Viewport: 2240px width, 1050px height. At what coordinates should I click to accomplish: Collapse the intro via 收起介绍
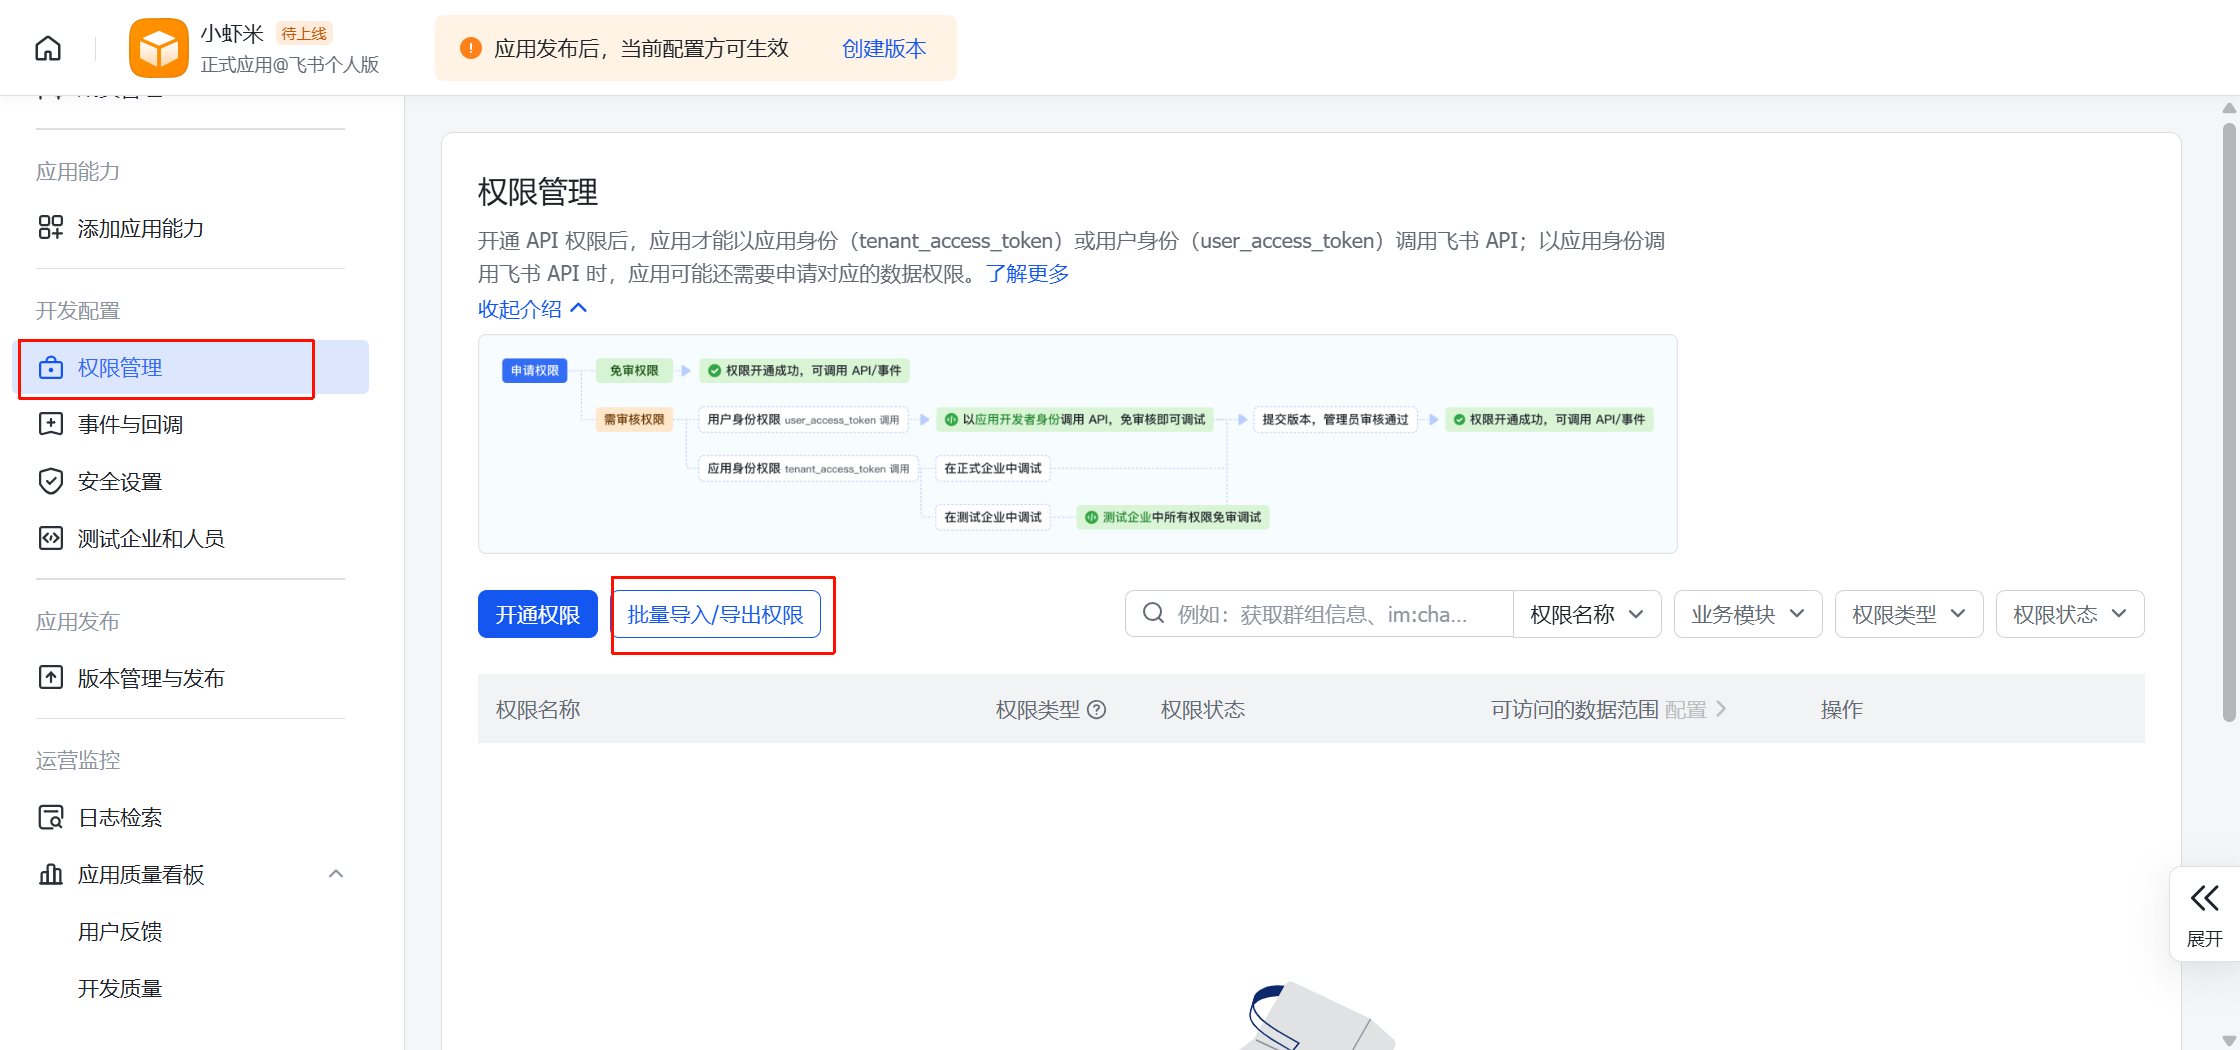tap(532, 309)
